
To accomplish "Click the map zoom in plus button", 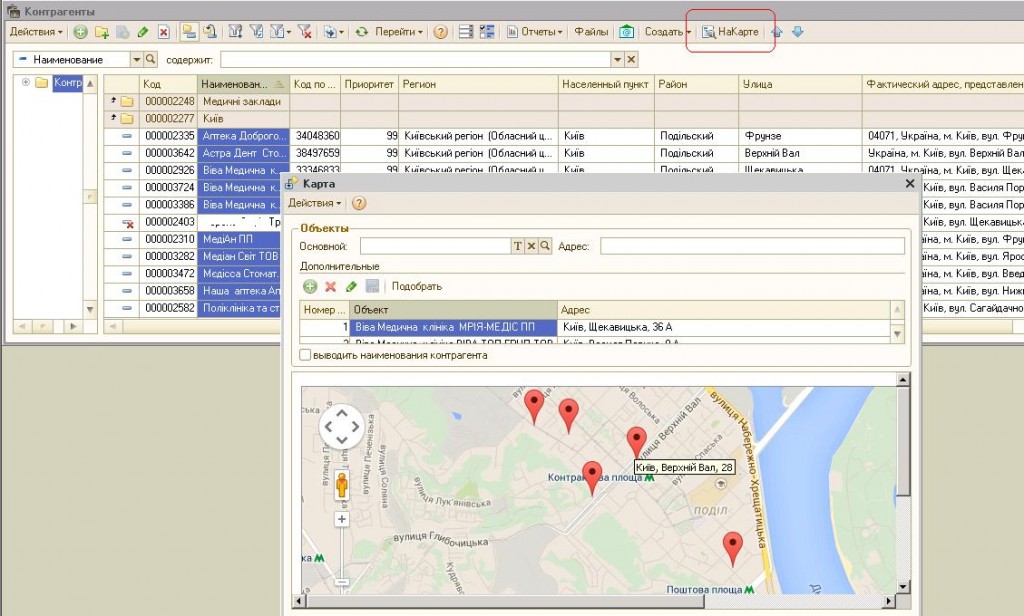I will [342, 519].
